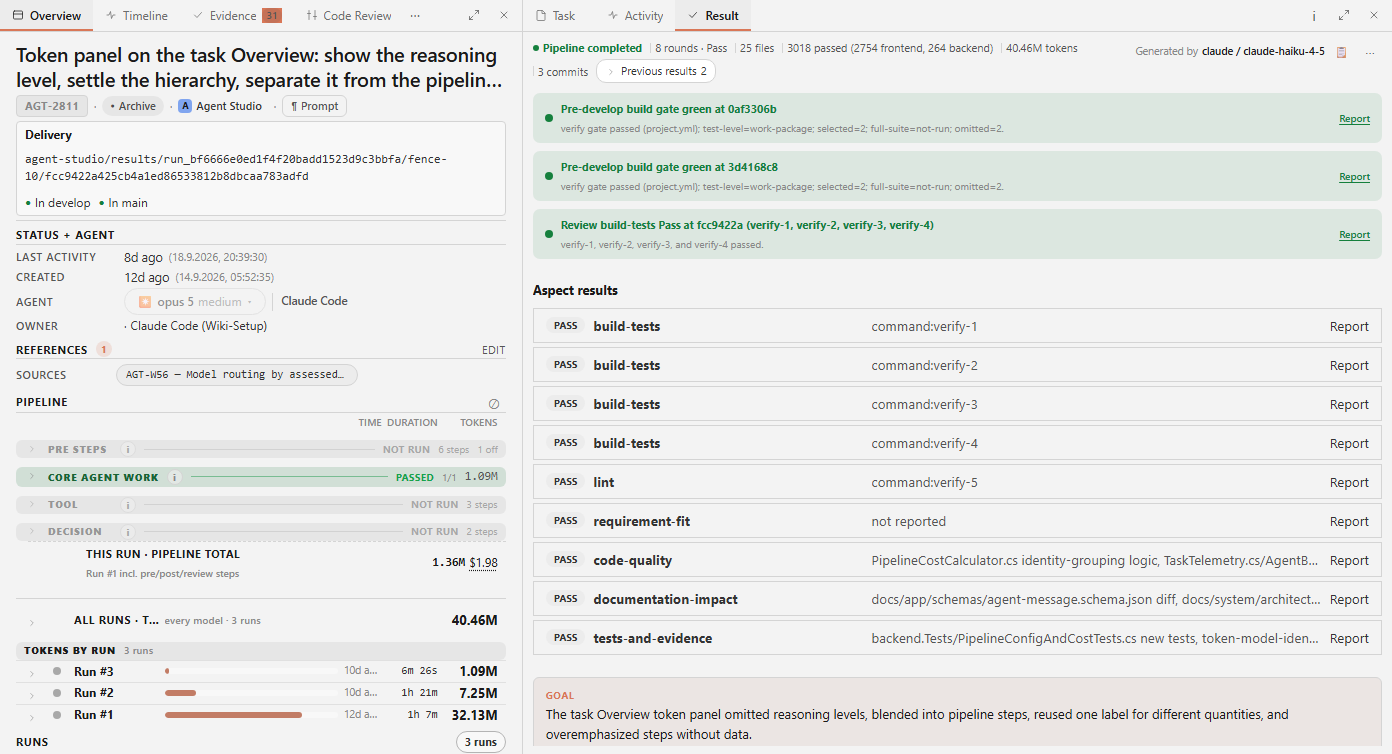Viewport: 1392px width, 754px height.
Task: Open Report for the code-quality aspect
Action: click(x=1349, y=561)
